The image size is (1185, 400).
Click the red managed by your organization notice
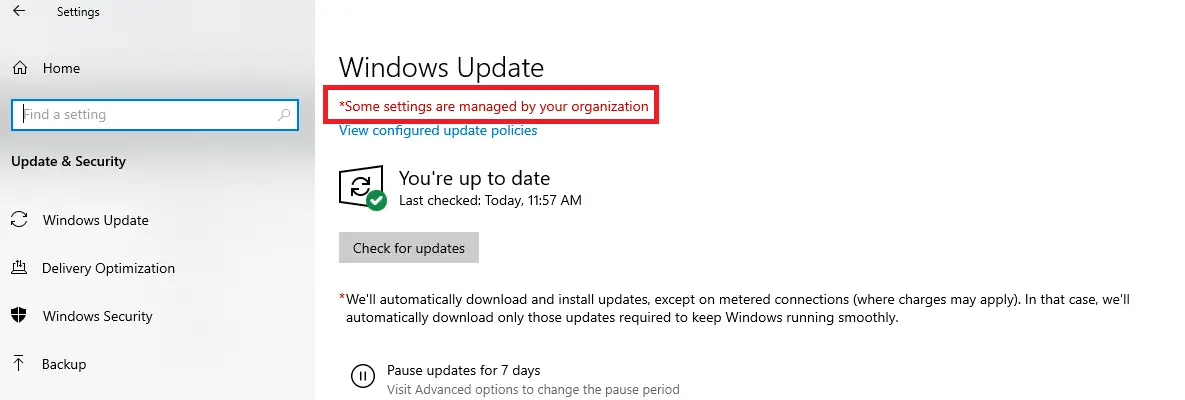coord(493,107)
